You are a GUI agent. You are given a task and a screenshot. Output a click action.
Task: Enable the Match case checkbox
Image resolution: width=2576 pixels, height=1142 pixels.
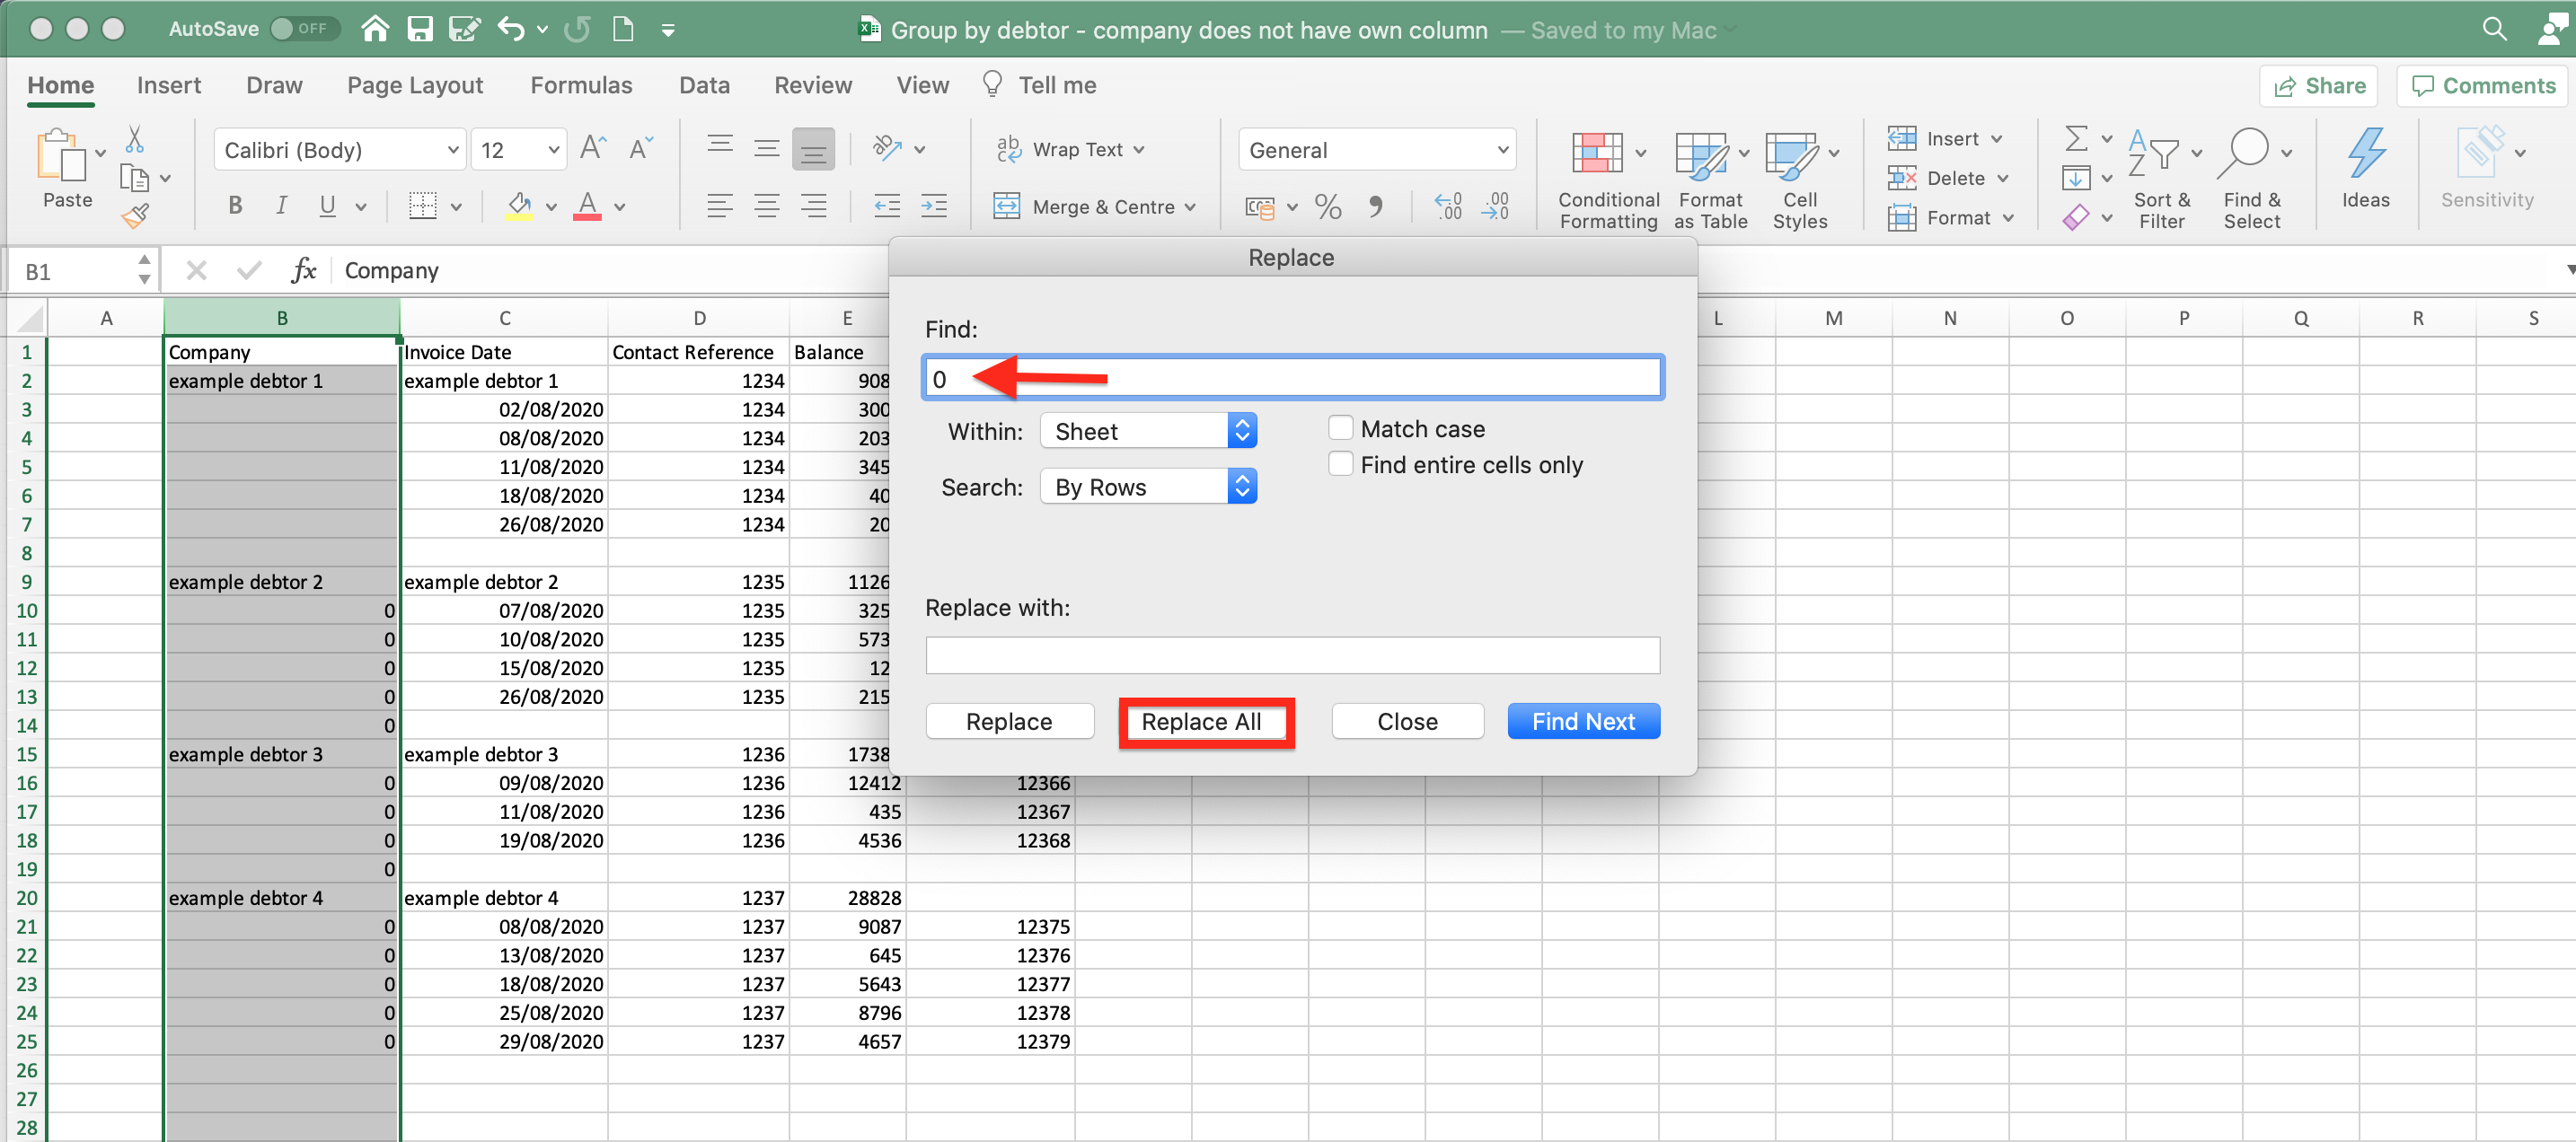(x=1340, y=428)
